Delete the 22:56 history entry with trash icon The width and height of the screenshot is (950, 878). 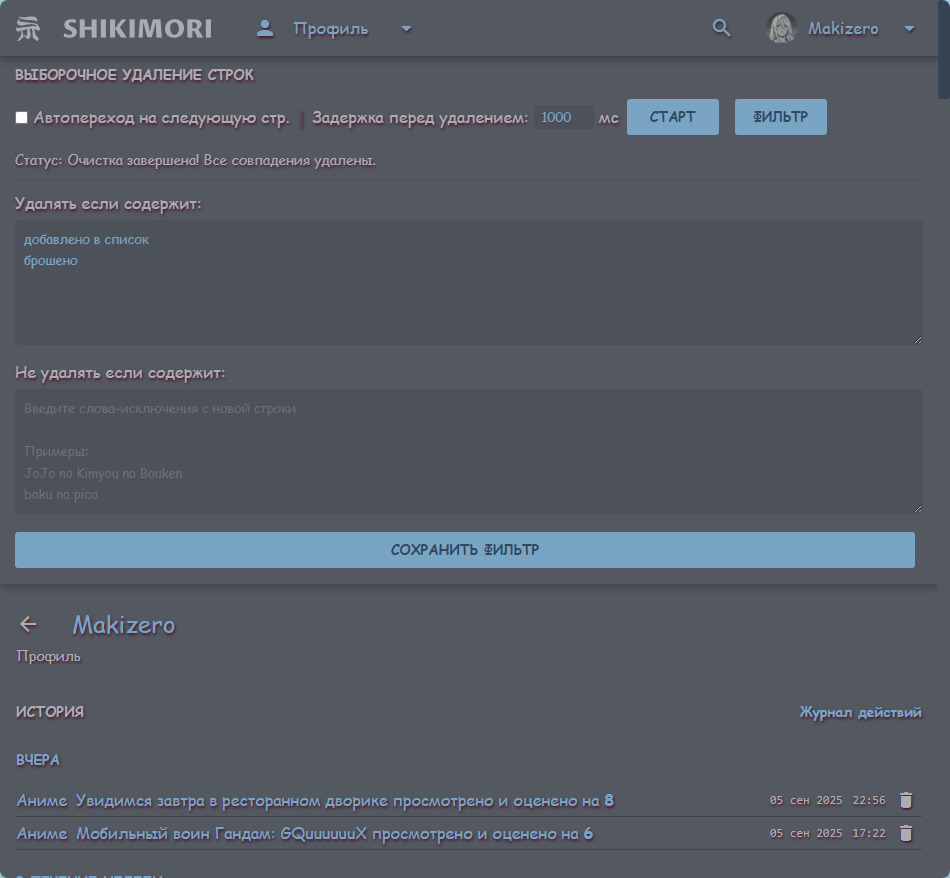[x=906, y=800]
